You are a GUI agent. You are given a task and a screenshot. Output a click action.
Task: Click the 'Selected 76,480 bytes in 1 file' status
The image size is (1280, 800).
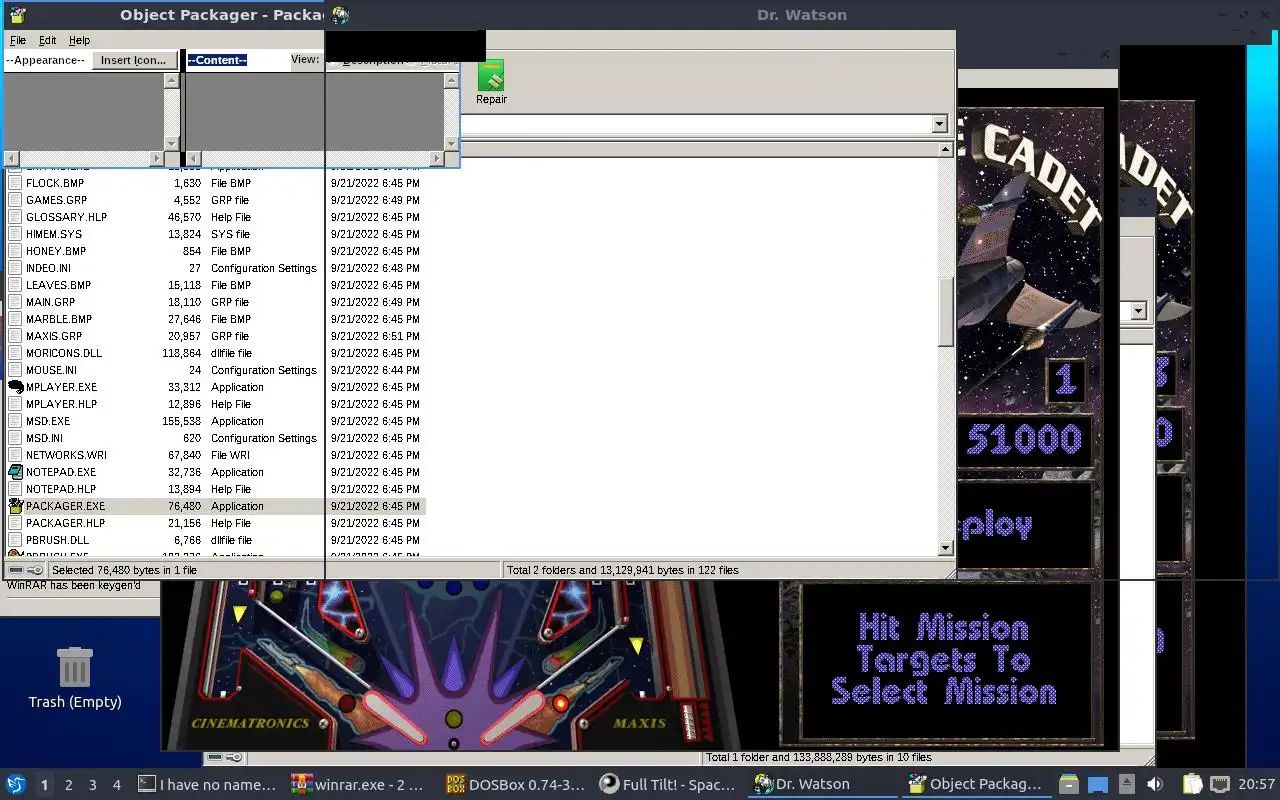click(x=124, y=570)
